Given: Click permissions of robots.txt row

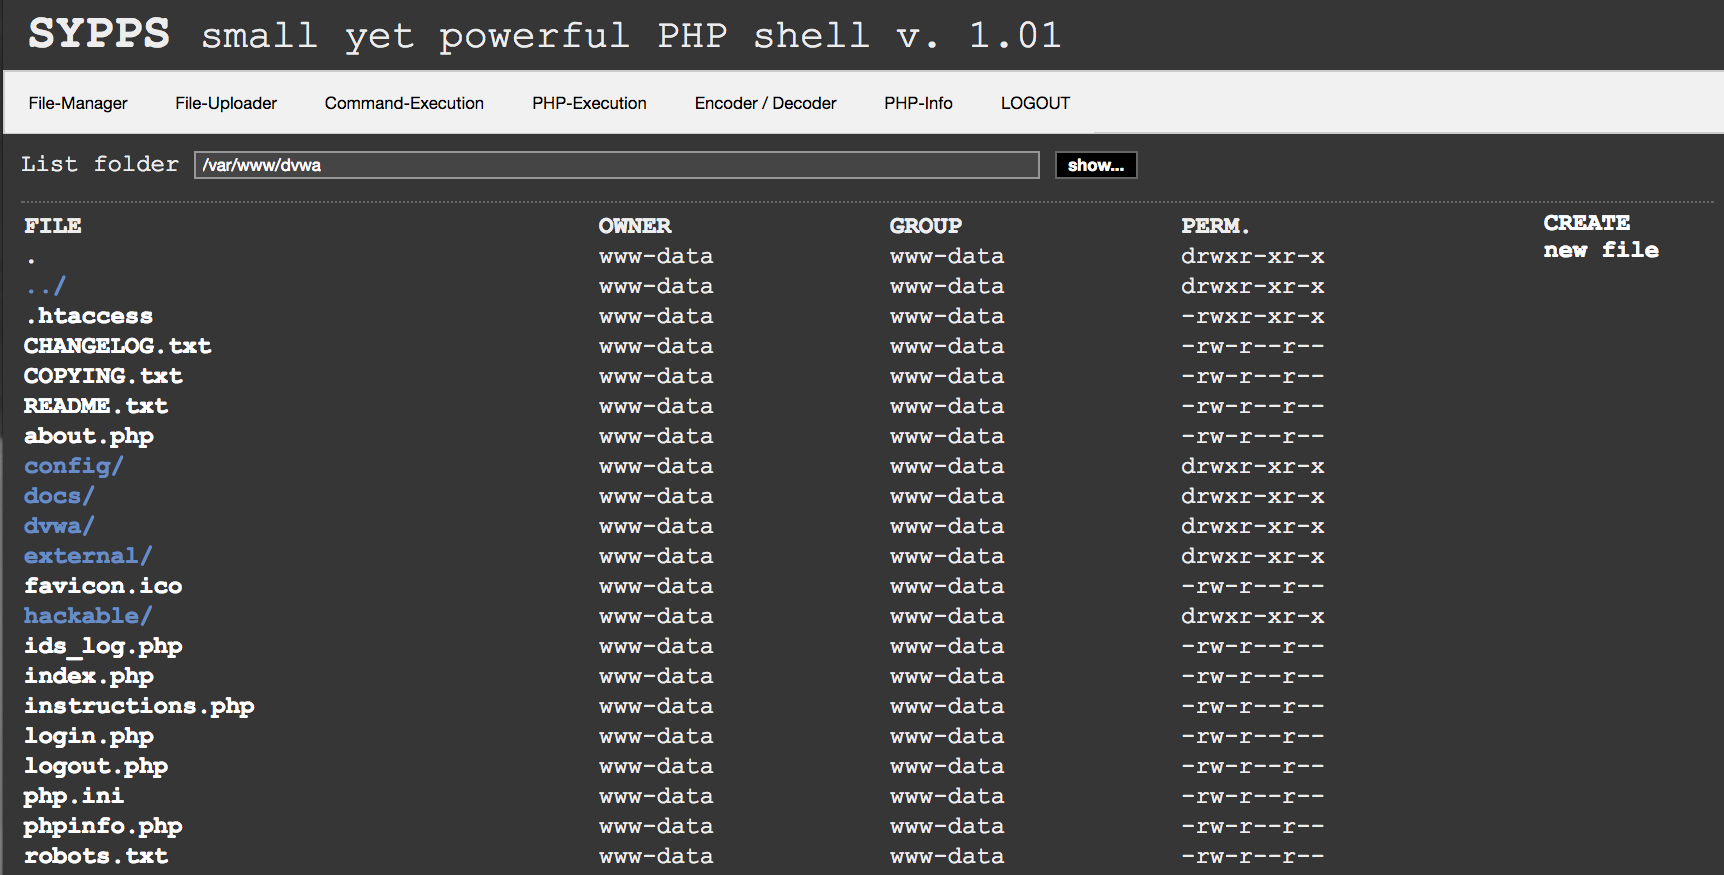Looking at the screenshot, I should click(x=1253, y=856).
